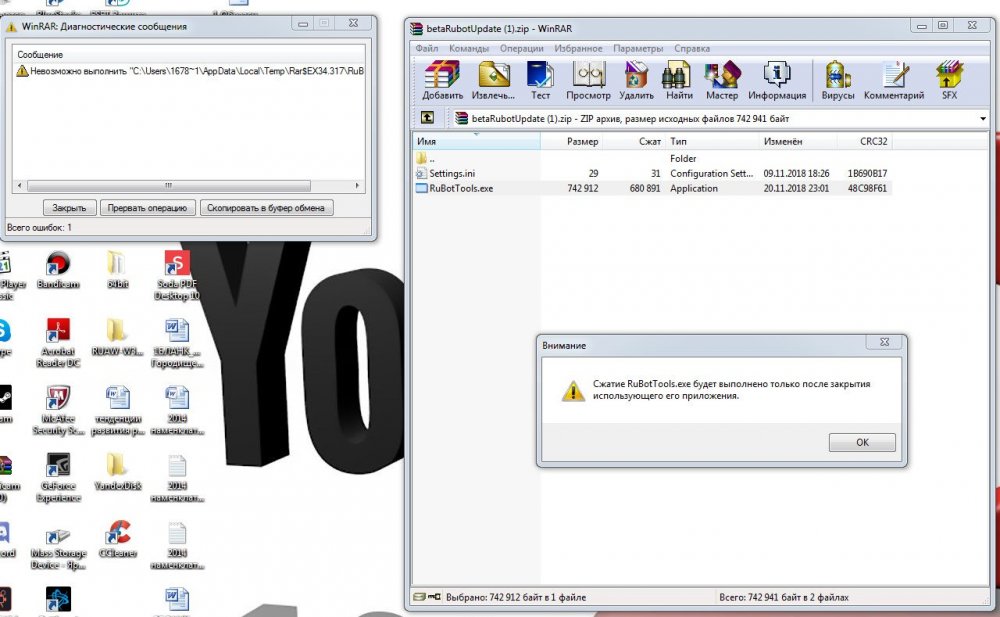Open the Информация (Info) toolbar icon
The width and height of the screenshot is (1000, 617).
pyautogui.click(x=777, y=78)
